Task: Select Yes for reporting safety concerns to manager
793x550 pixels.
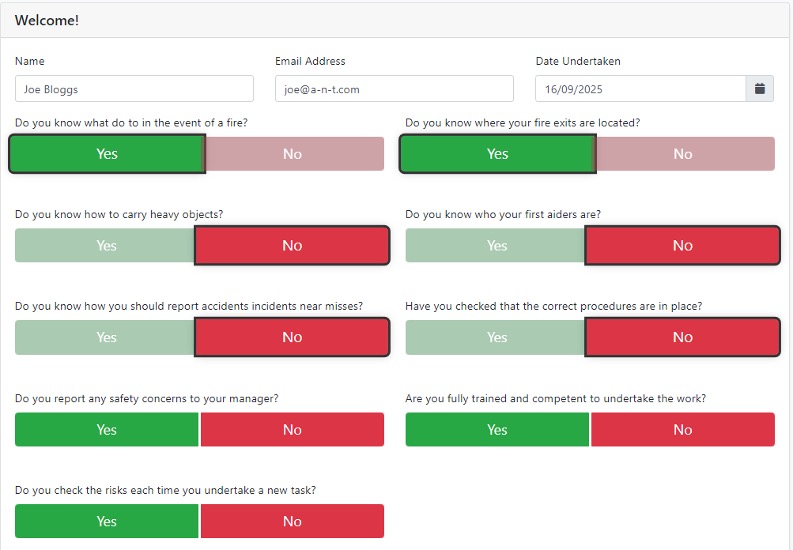Action: point(107,430)
